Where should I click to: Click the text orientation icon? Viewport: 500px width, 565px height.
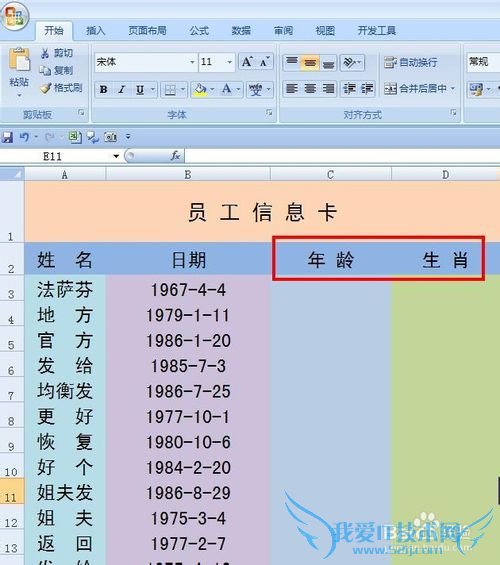pyautogui.click(x=350, y=62)
